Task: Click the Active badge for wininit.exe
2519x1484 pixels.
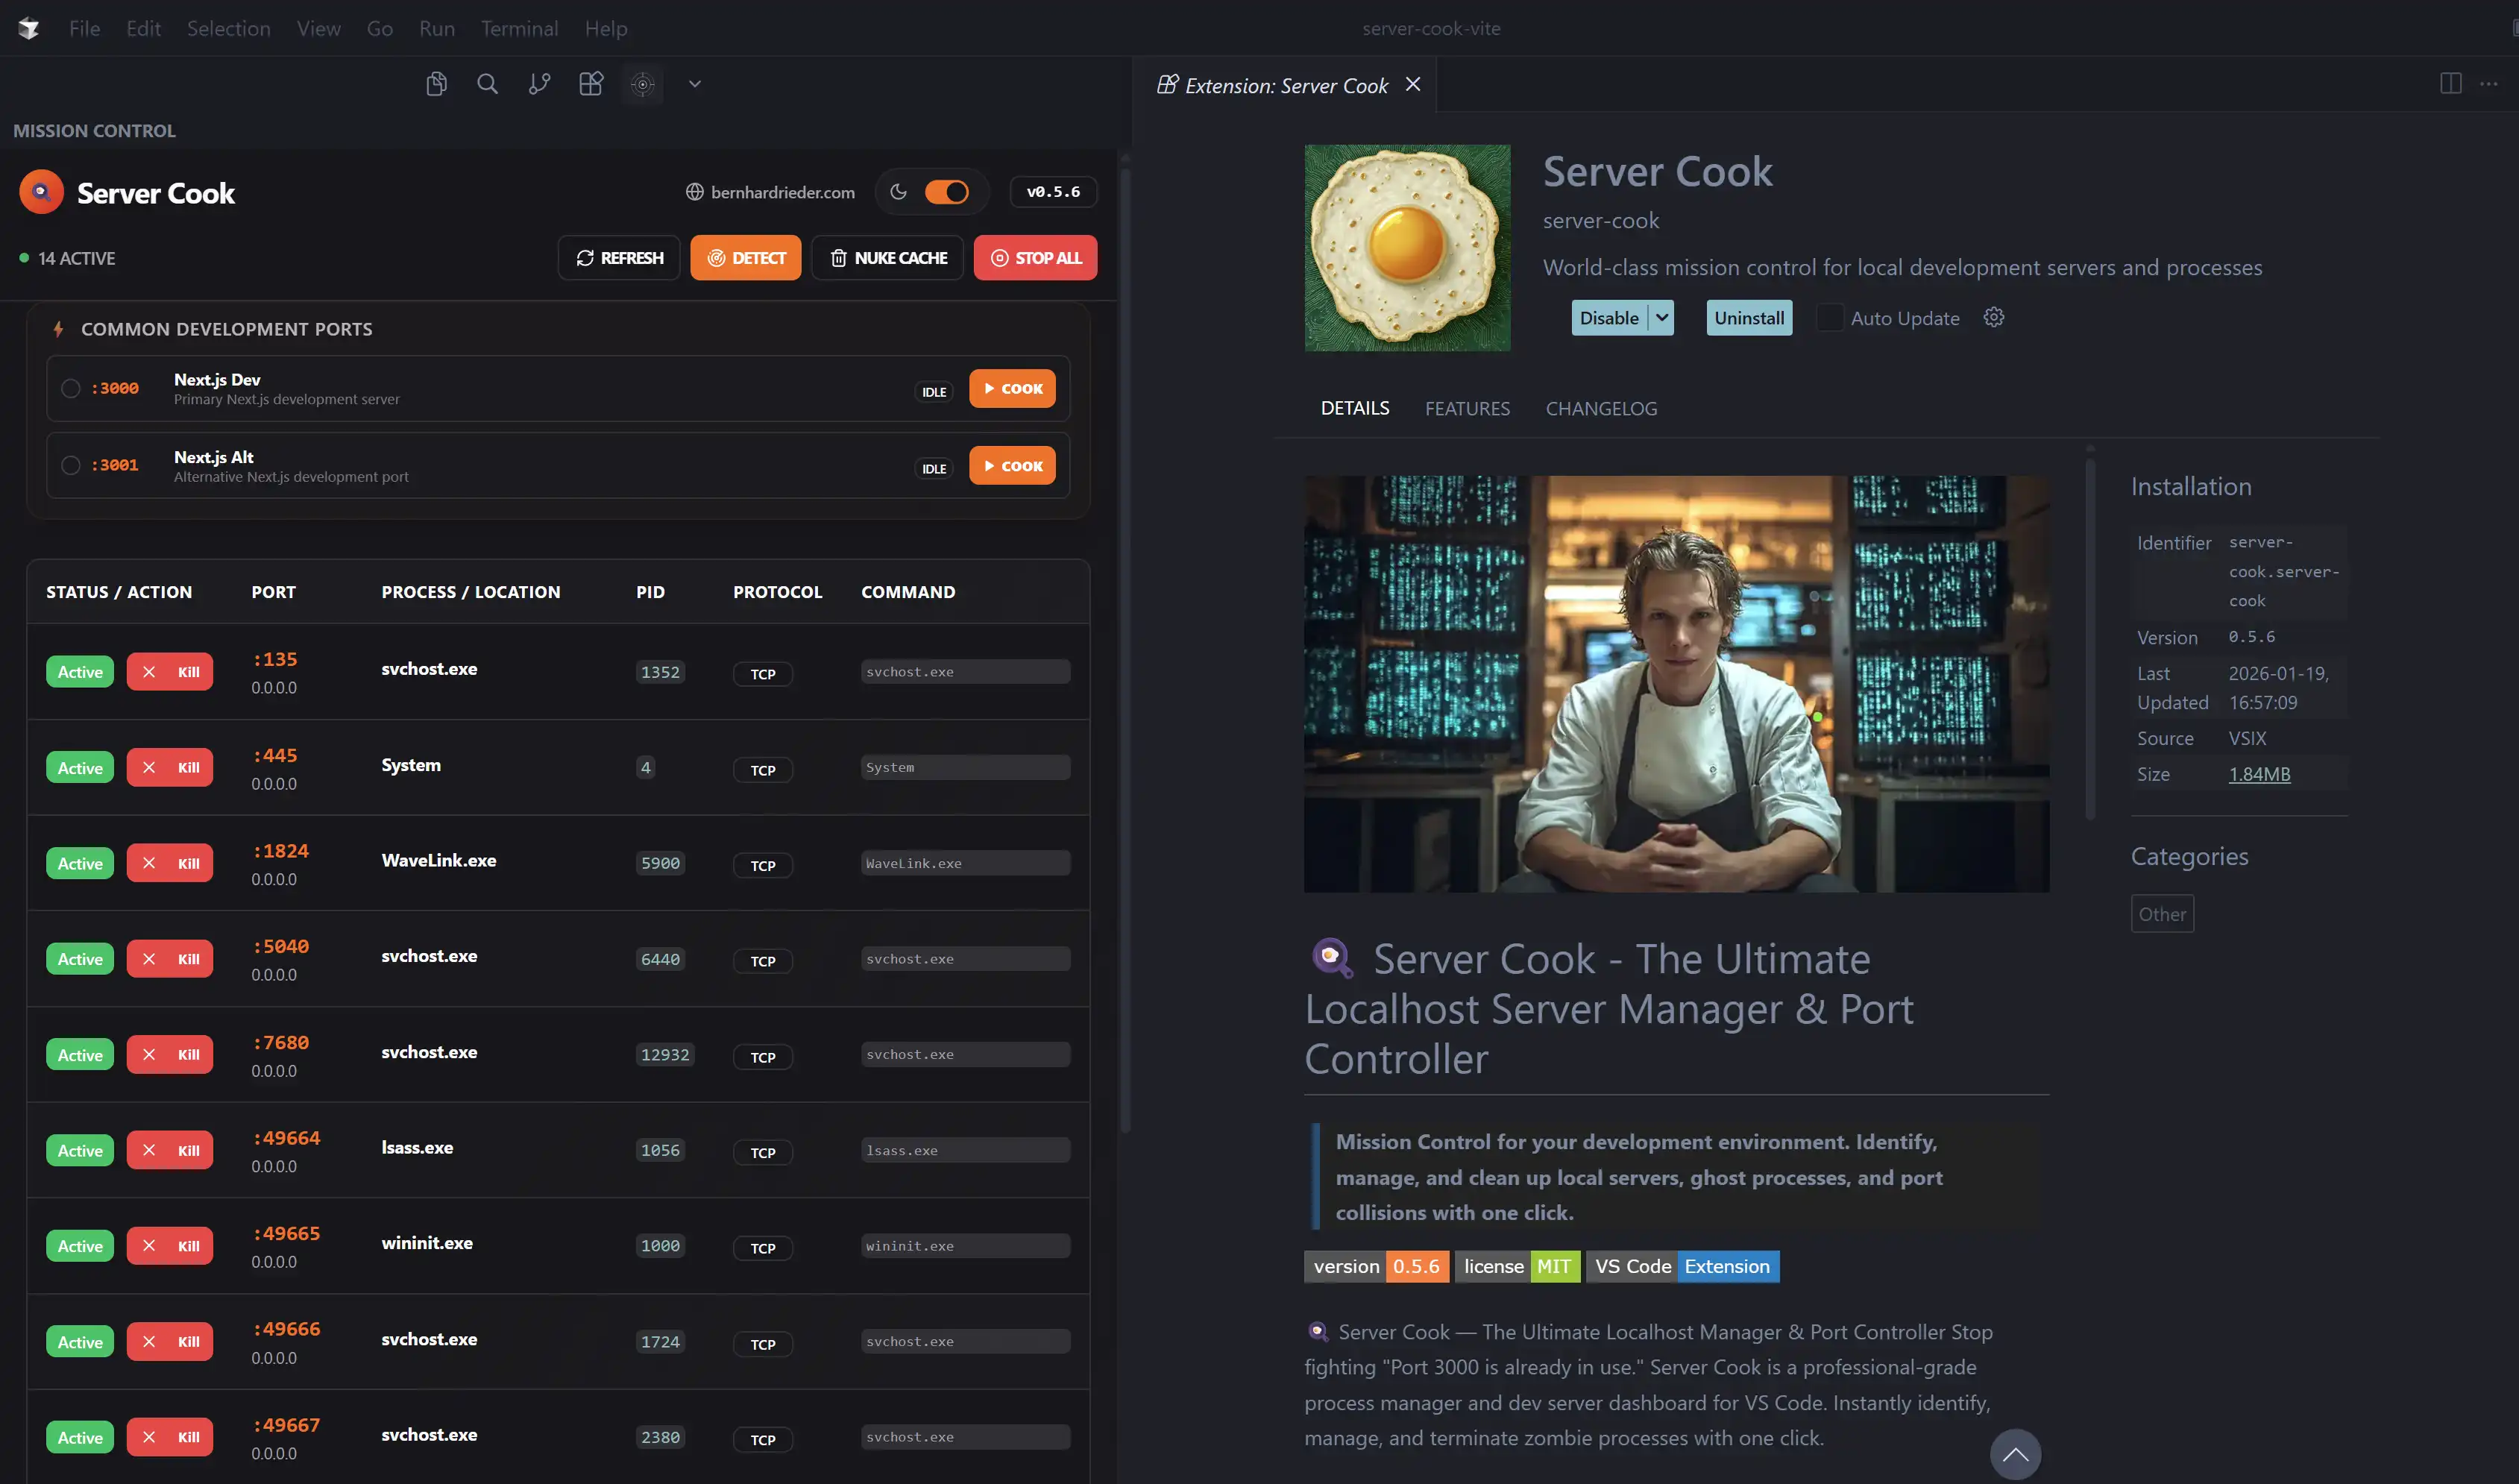Action: (x=80, y=1246)
